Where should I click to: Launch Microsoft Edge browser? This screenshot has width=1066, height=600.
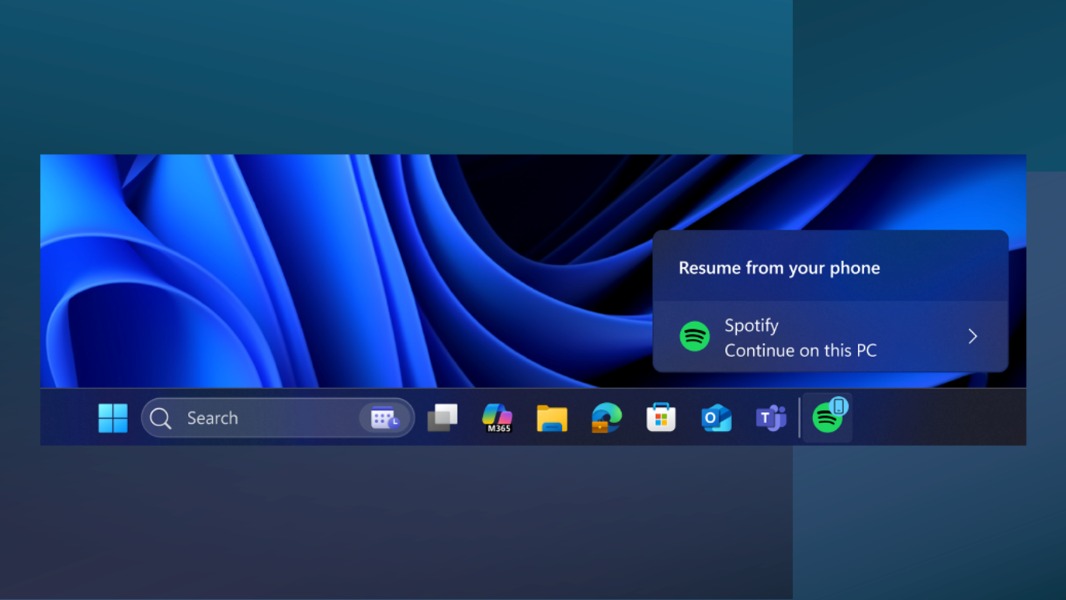(606, 417)
